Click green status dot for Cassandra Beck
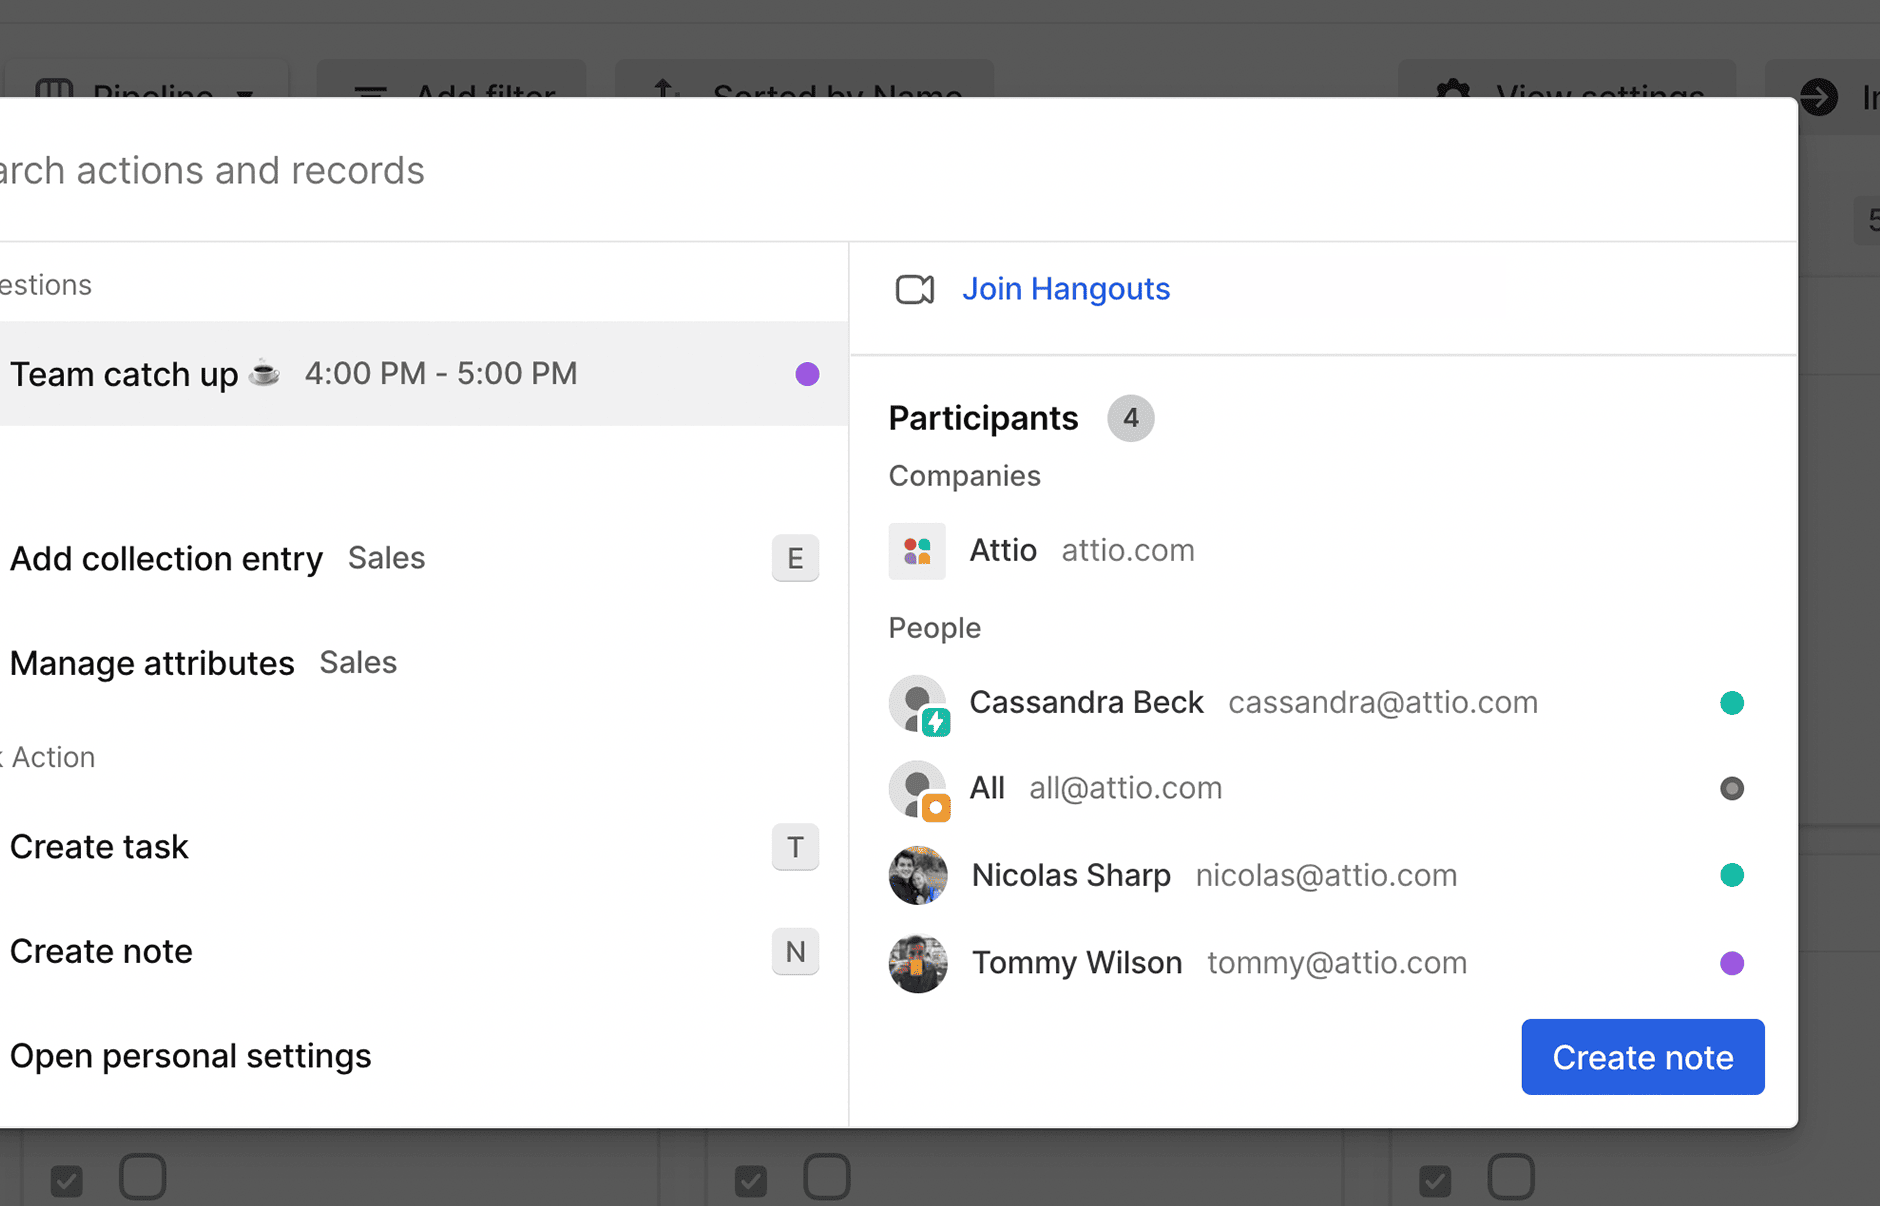1880x1206 pixels. (1732, 703)
